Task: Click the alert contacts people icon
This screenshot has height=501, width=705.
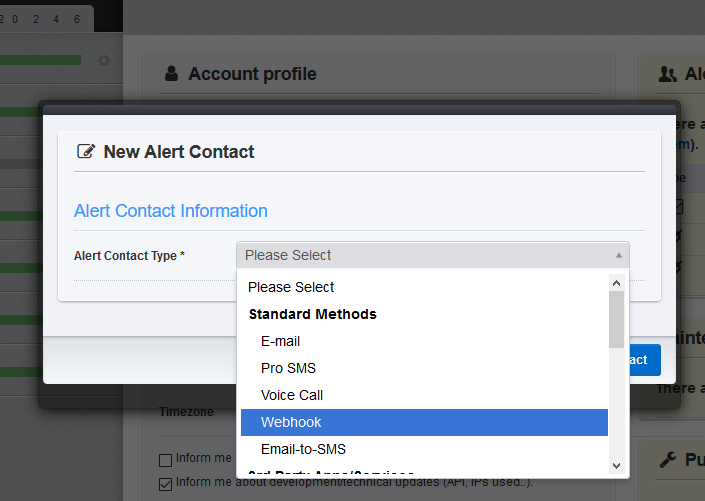Action: tap(667, 74)
